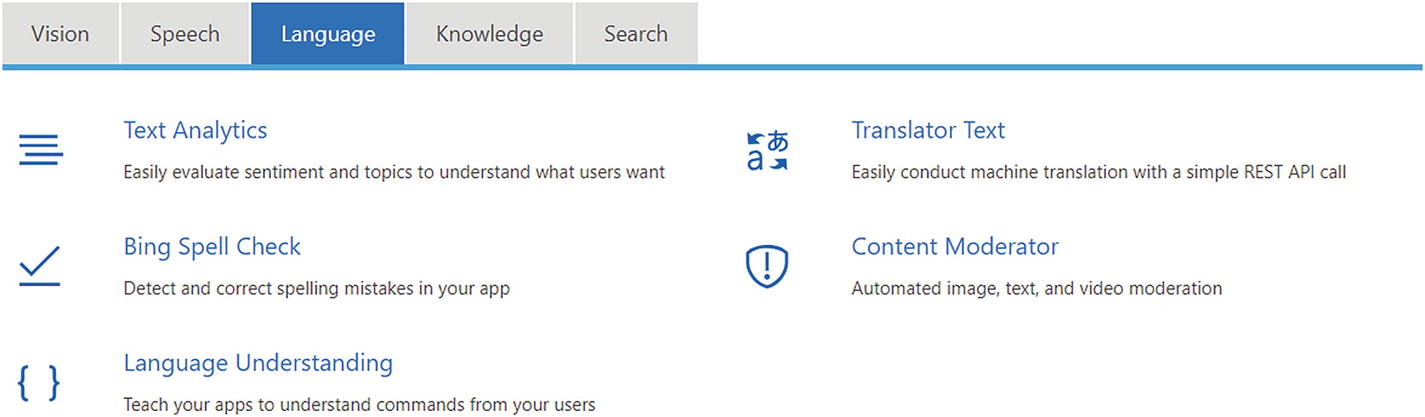Click 'Easily conduct machine translation' description
Viewport: 1425px width, 417px height.
[1099, 172]
